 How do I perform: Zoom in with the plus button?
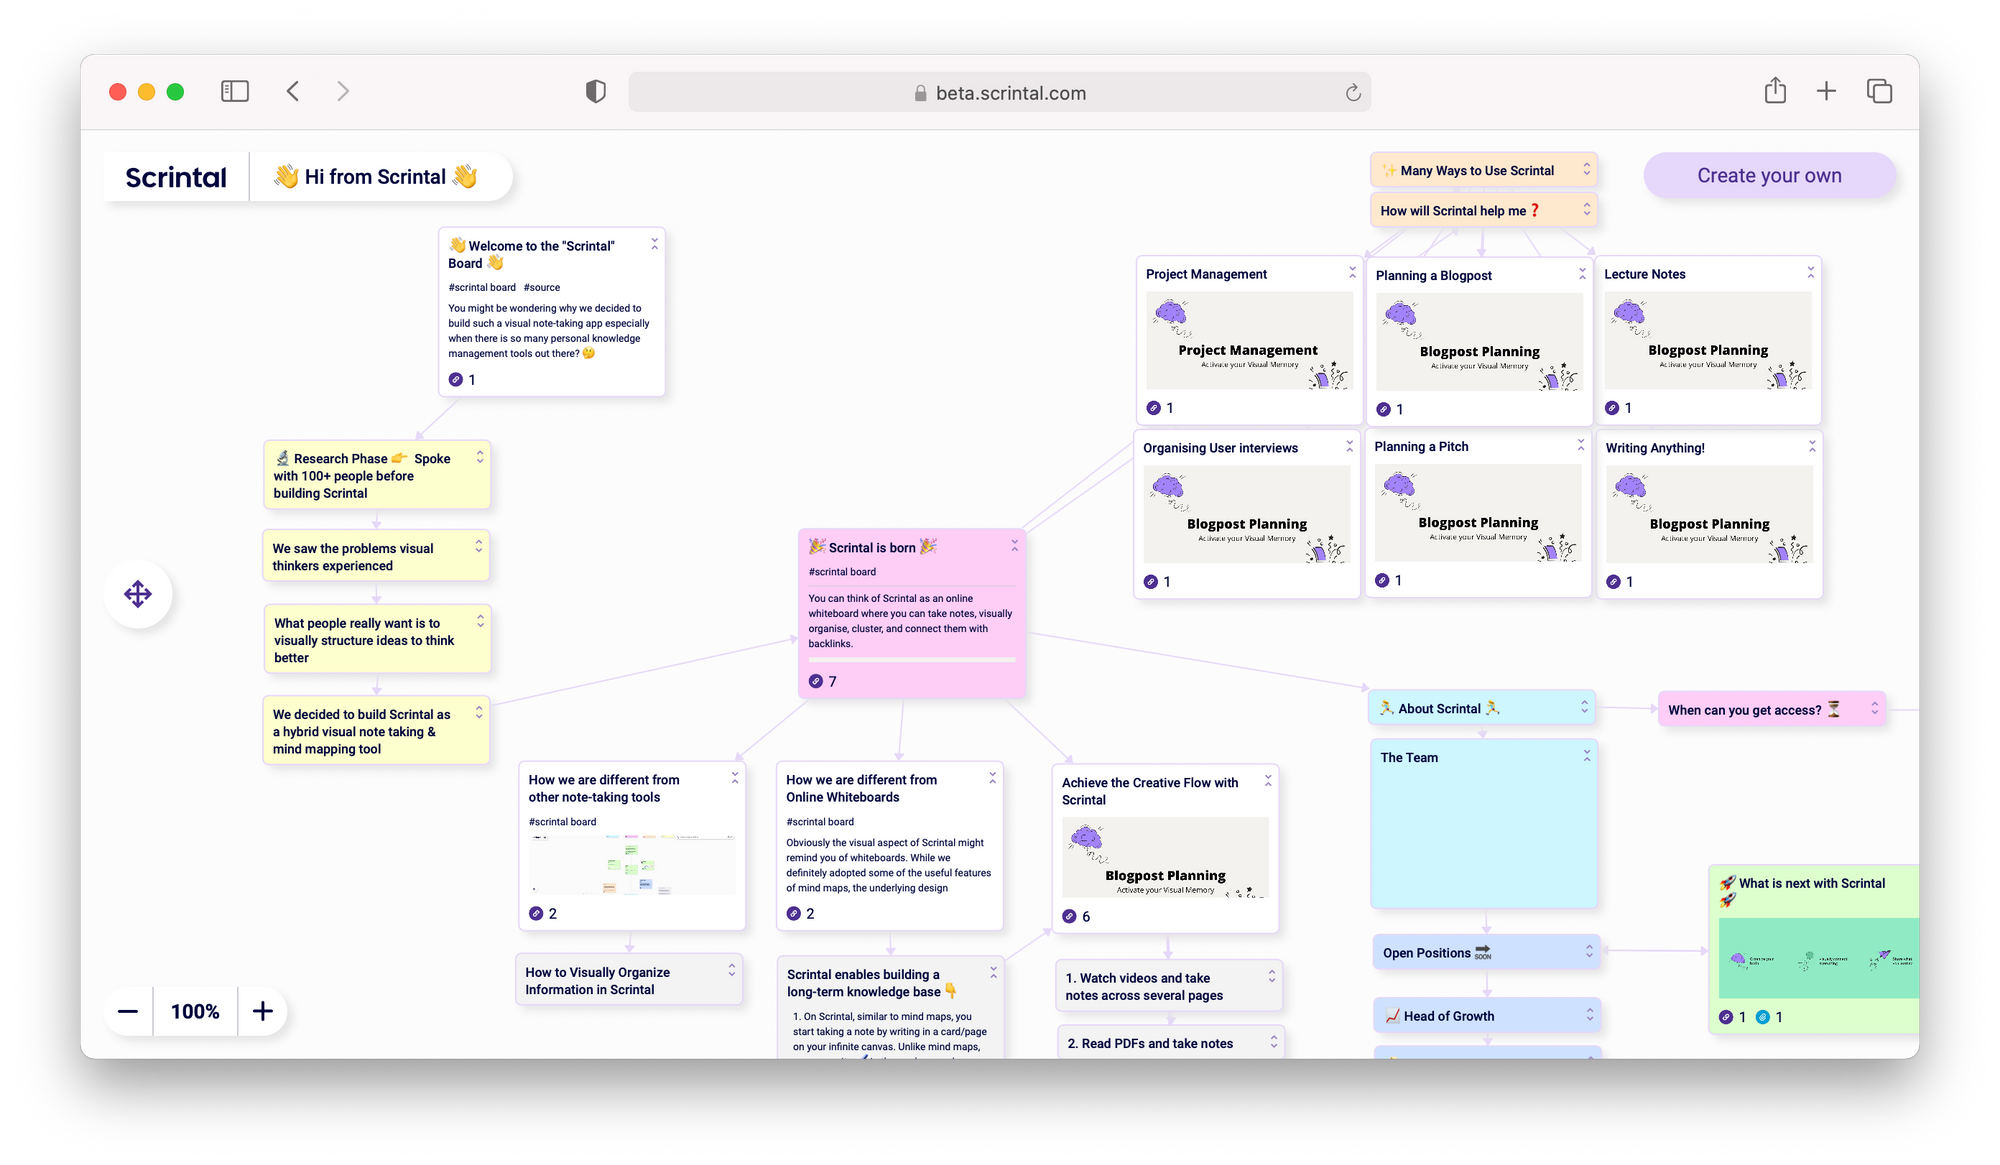click(263, 1011)
